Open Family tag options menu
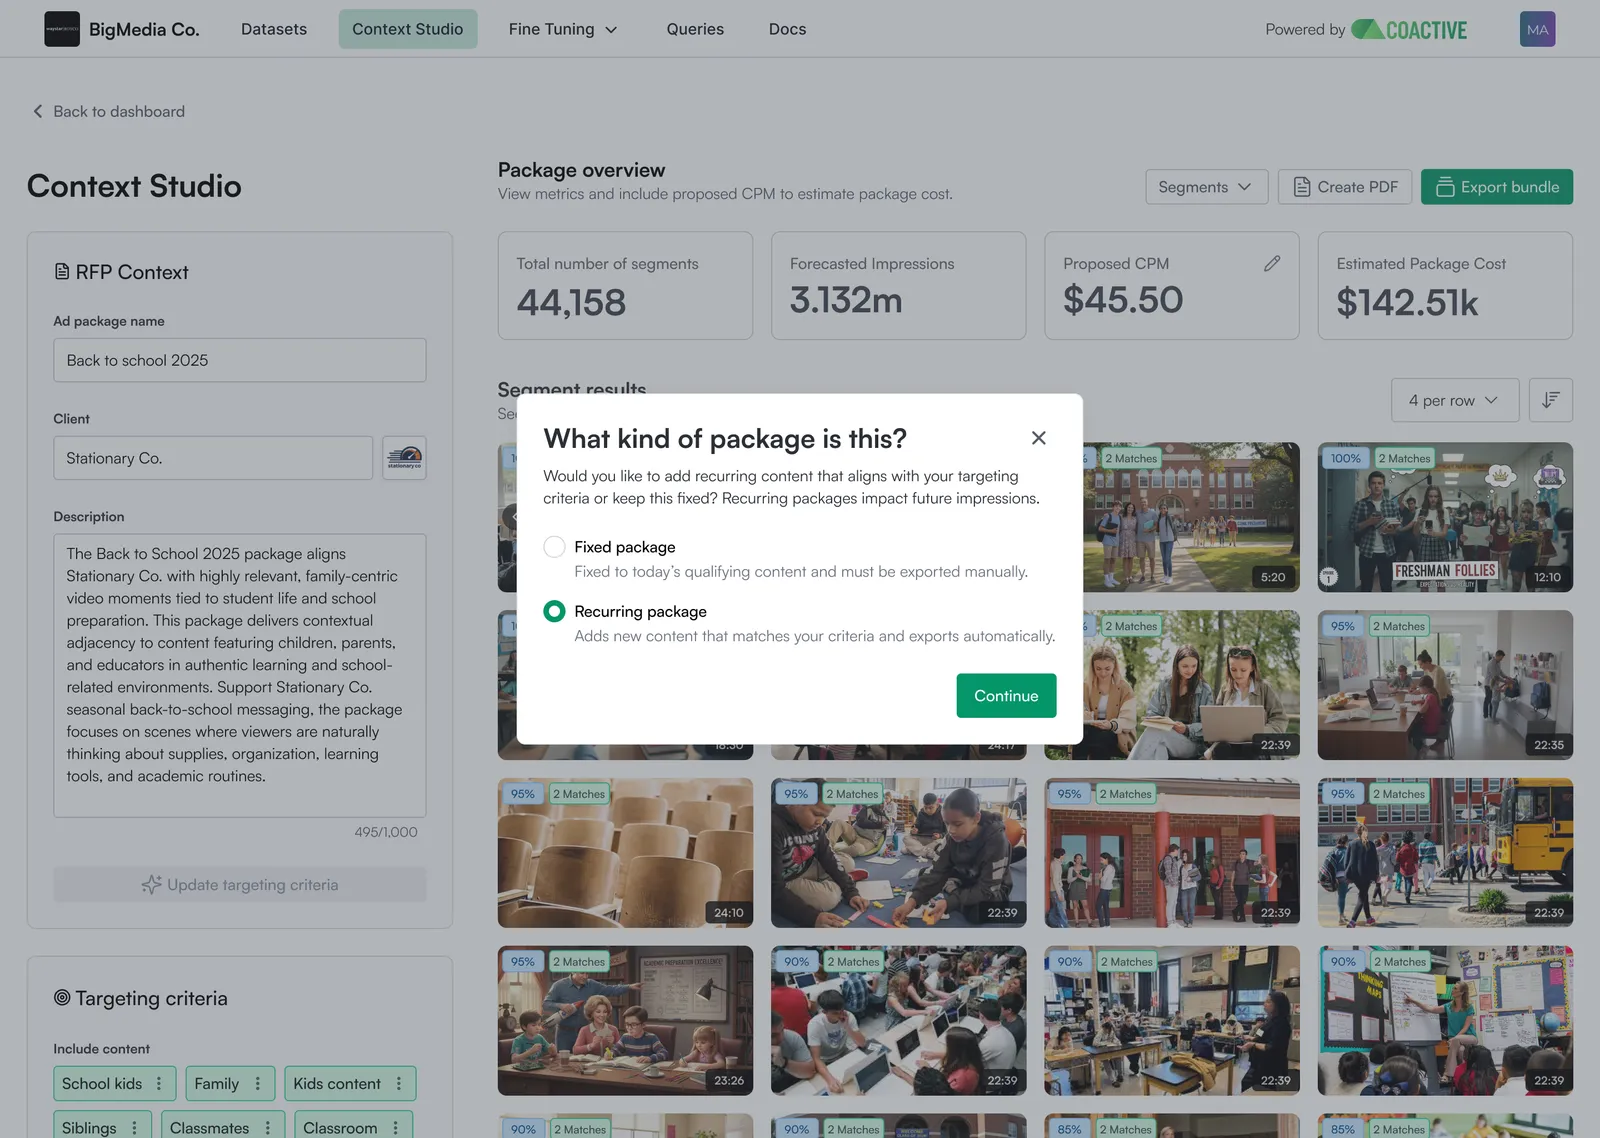The width and height of the screenshot is (1600, 1138). (258, 1084)
